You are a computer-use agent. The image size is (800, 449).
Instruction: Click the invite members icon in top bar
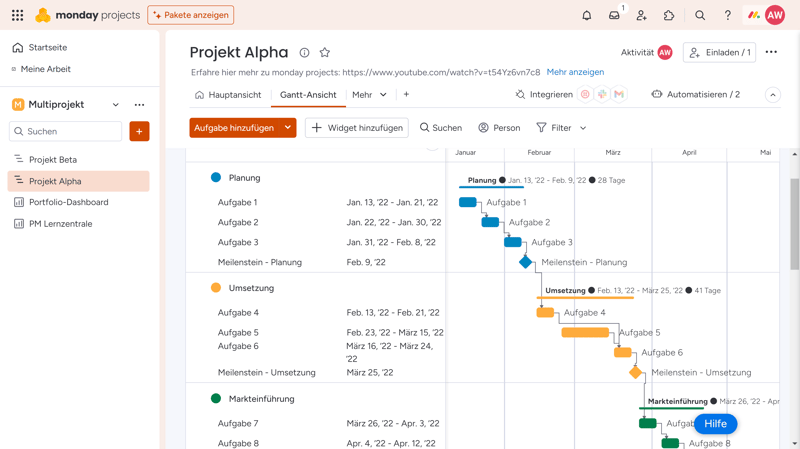pyautogui.click(x=642, y=16)
